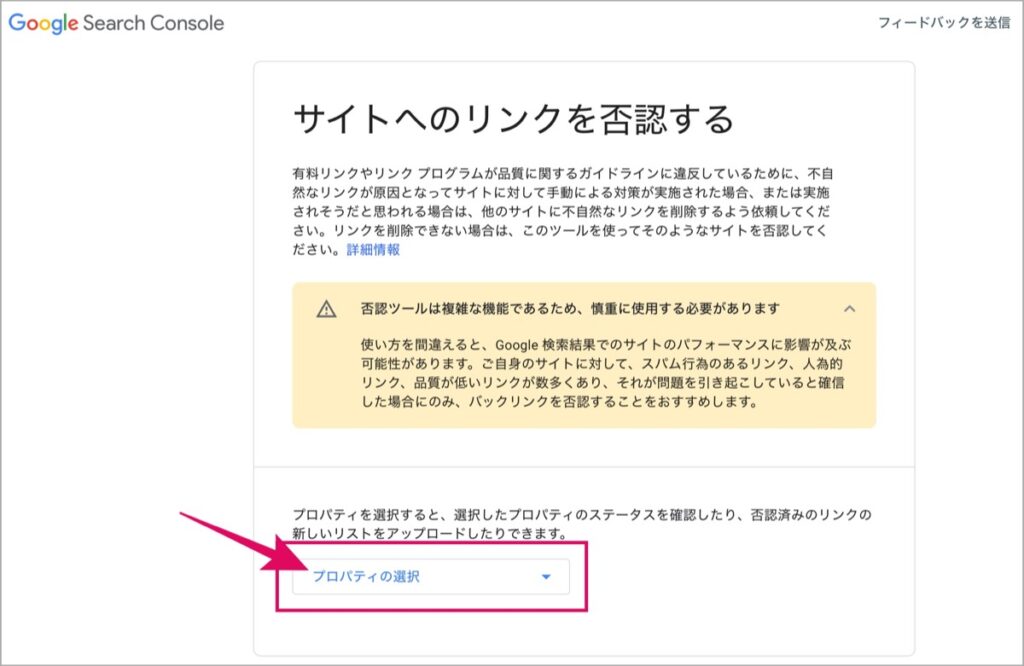Click the dropdown arrow next to プロパティの選択
The height and width of the screenshot is (666, 1024).
point(546,577)
